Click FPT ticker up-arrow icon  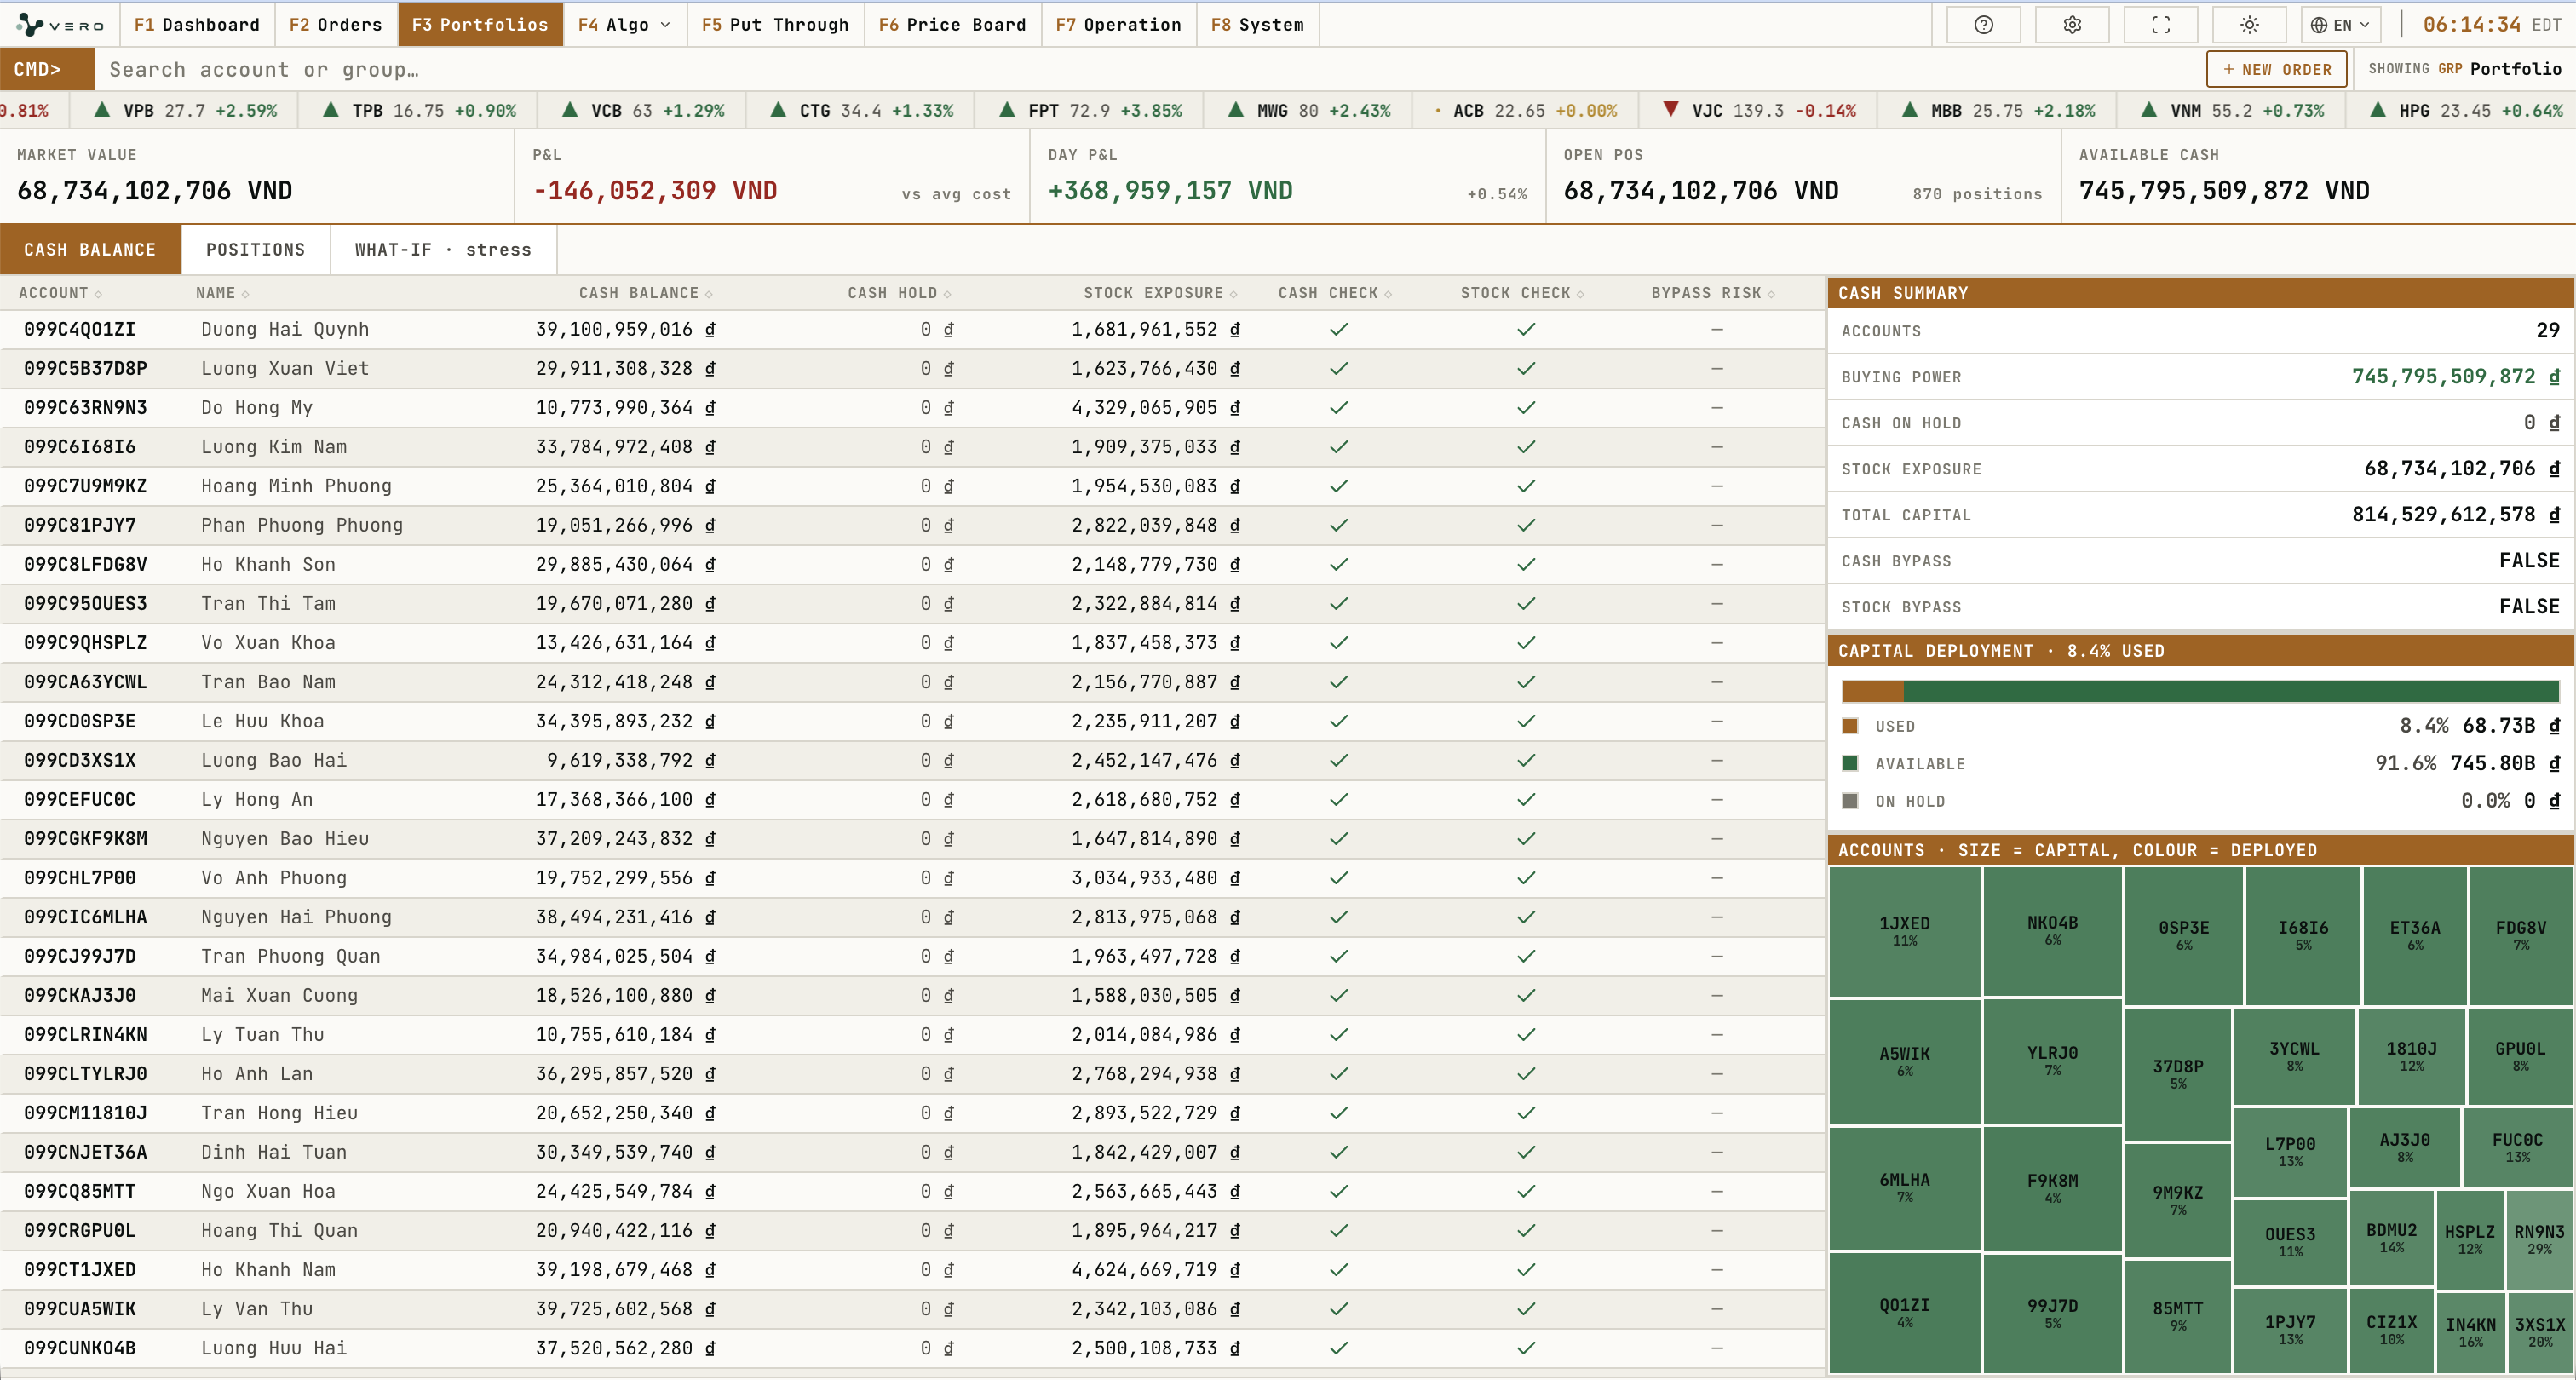pos(1007,110)
